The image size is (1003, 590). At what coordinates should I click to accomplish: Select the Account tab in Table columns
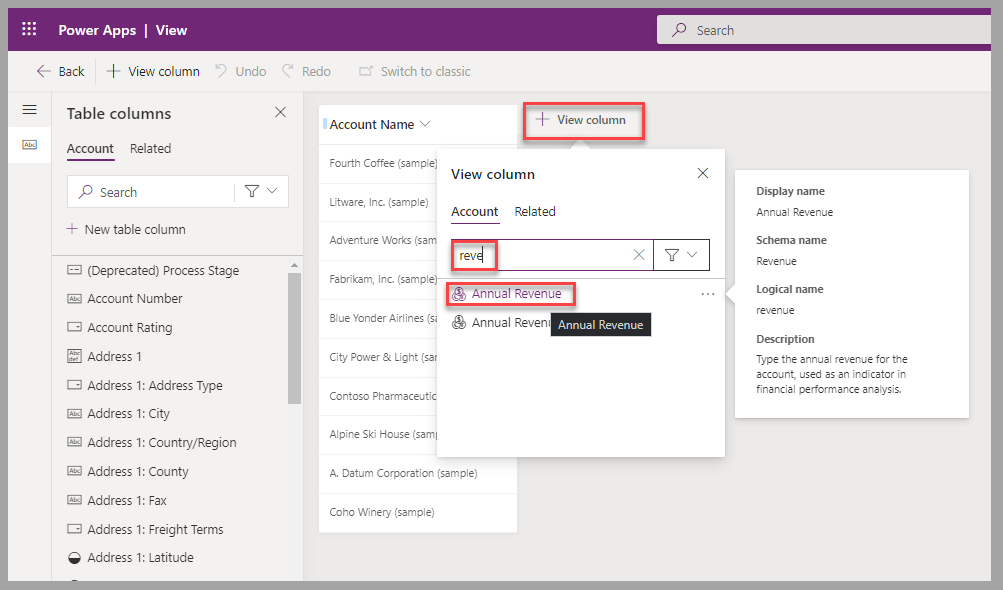click(x=90, y=148)
